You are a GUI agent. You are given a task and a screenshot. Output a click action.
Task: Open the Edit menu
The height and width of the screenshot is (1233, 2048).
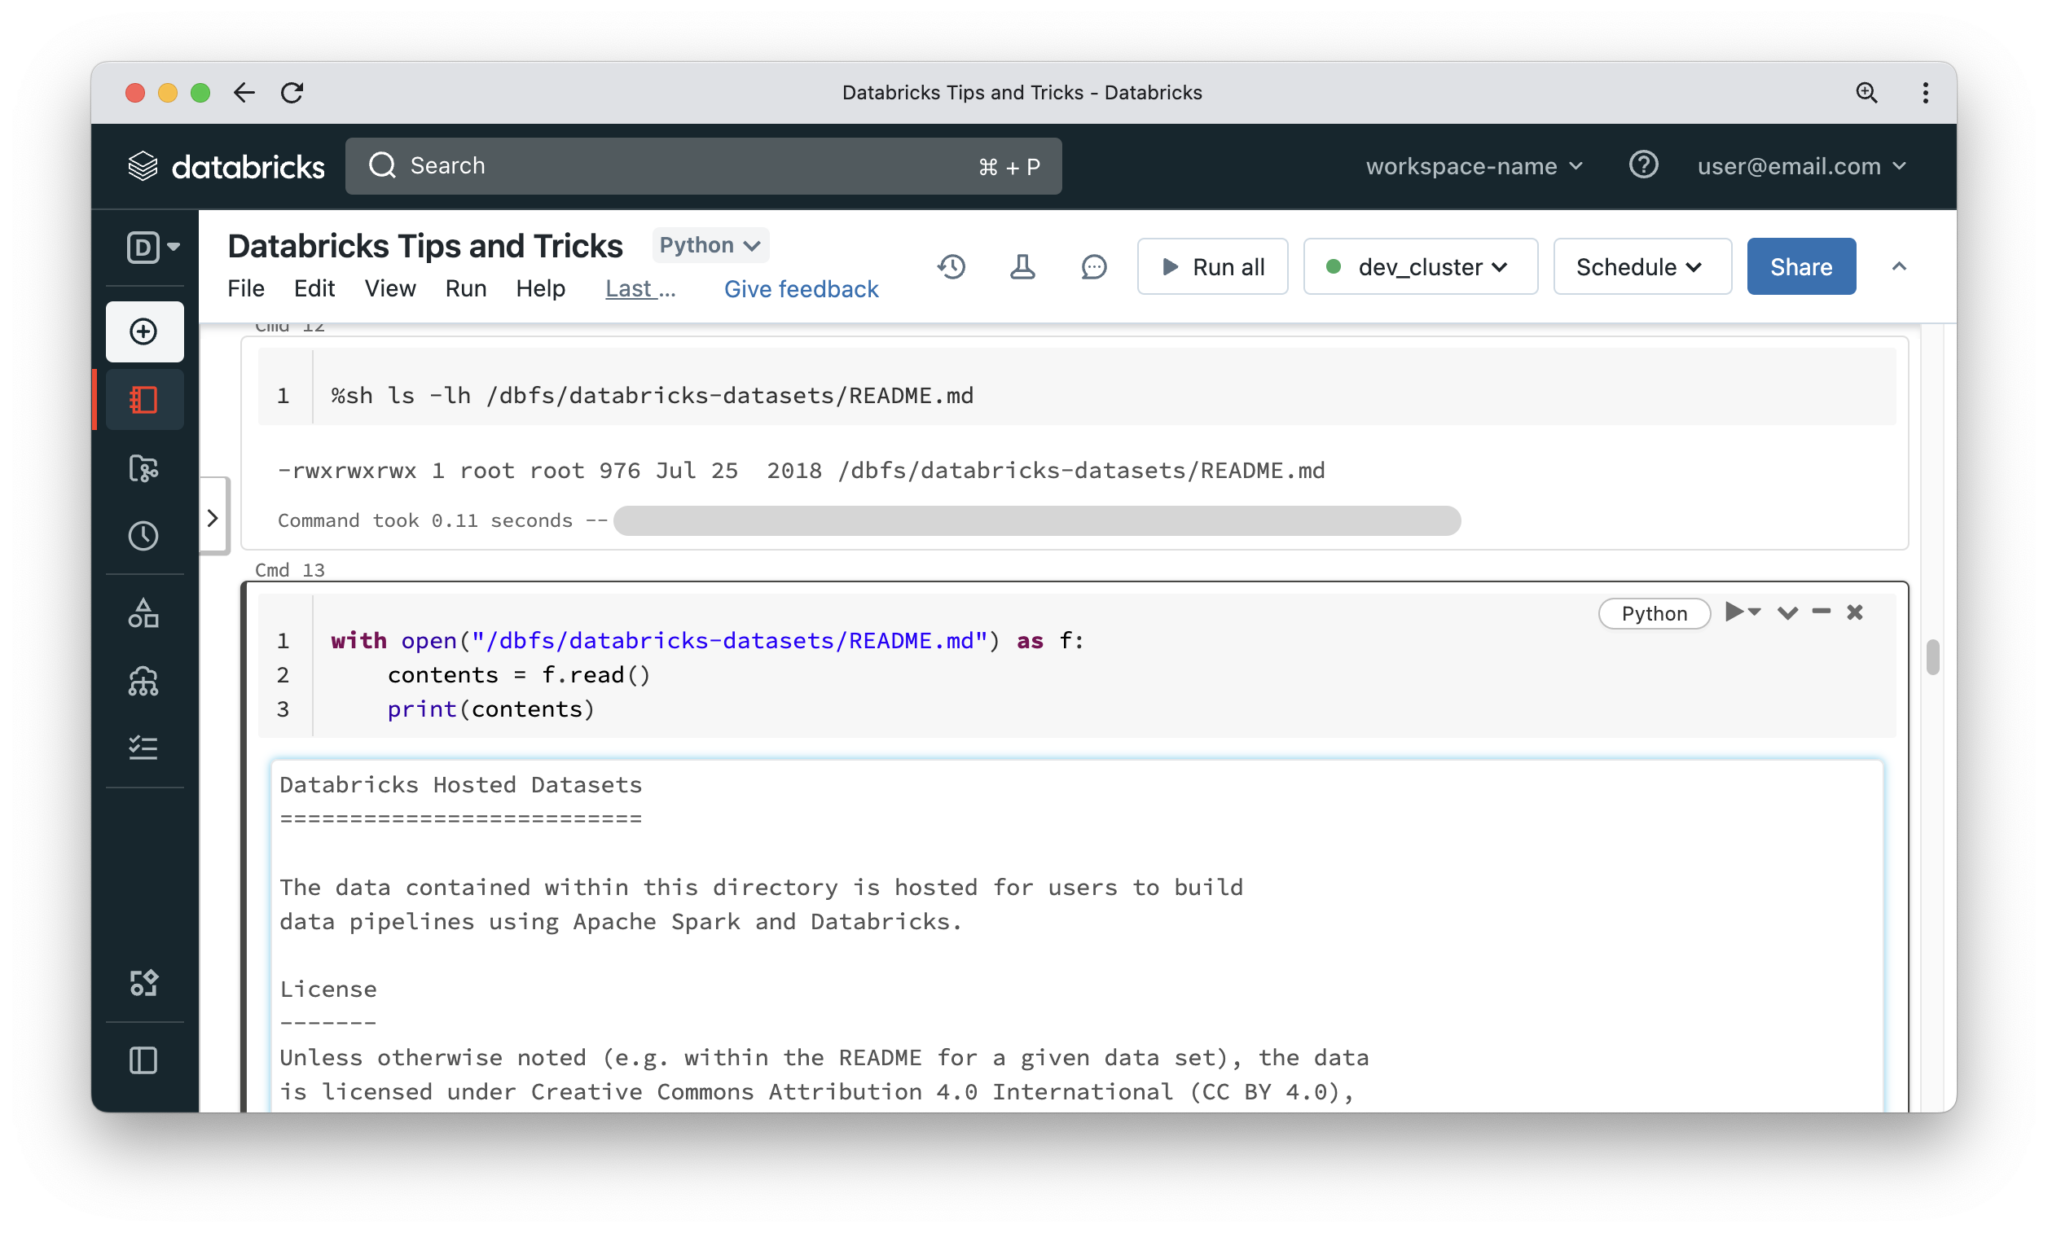point(314,288)
